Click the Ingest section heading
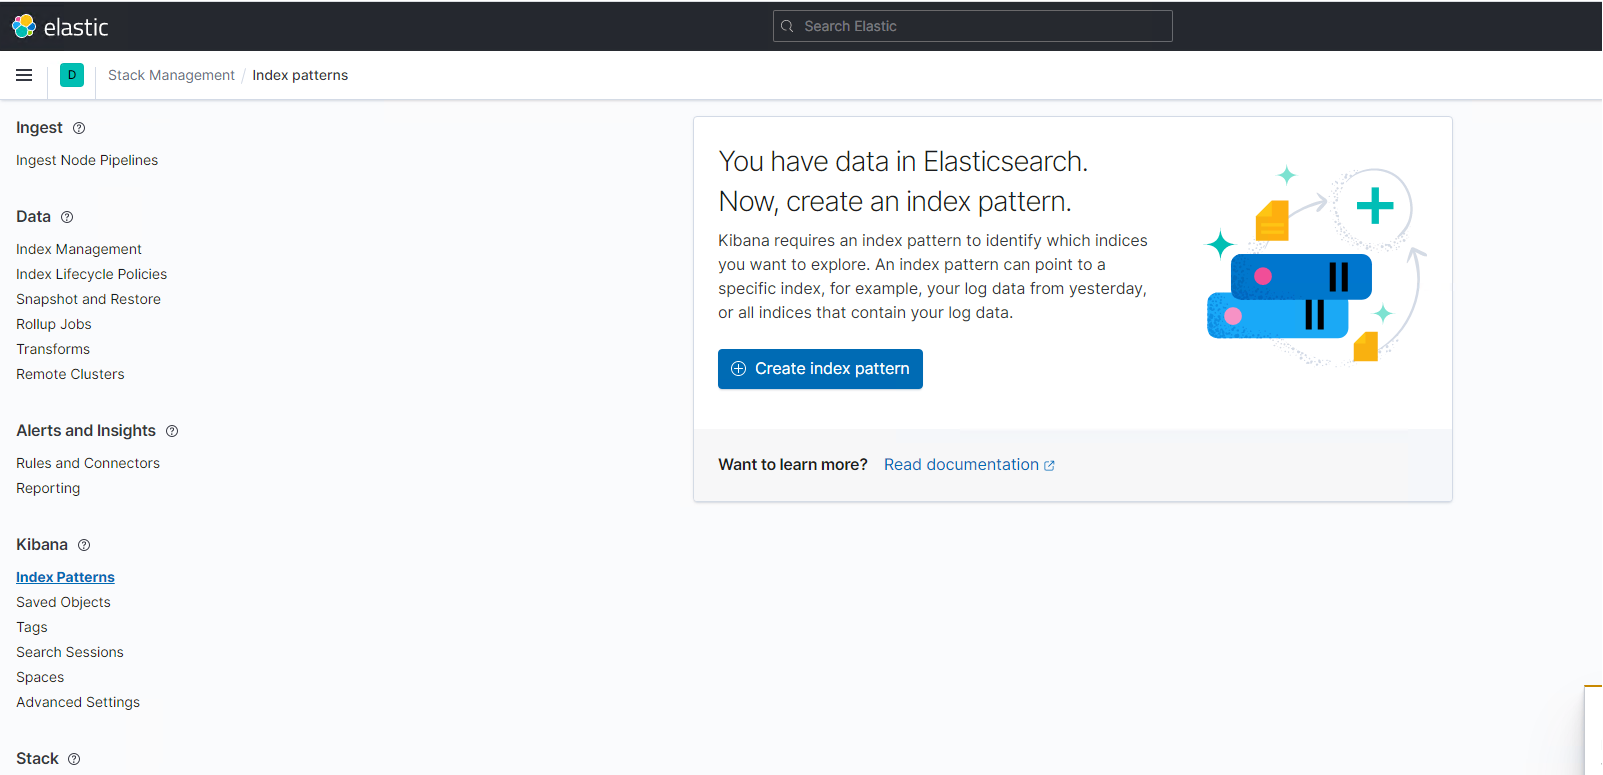The height and width of the screenshot is (775, 1603). coord(39,128)
